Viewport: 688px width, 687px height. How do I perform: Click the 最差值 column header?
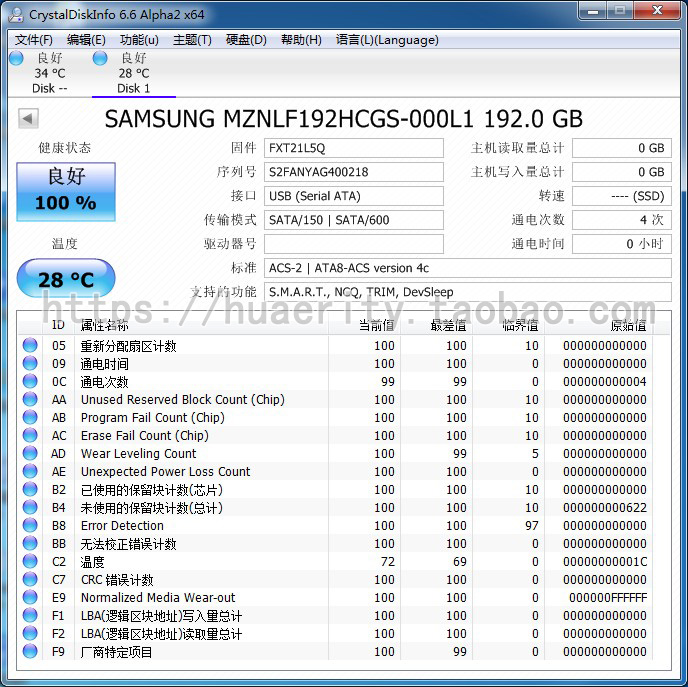click(437, 325)
